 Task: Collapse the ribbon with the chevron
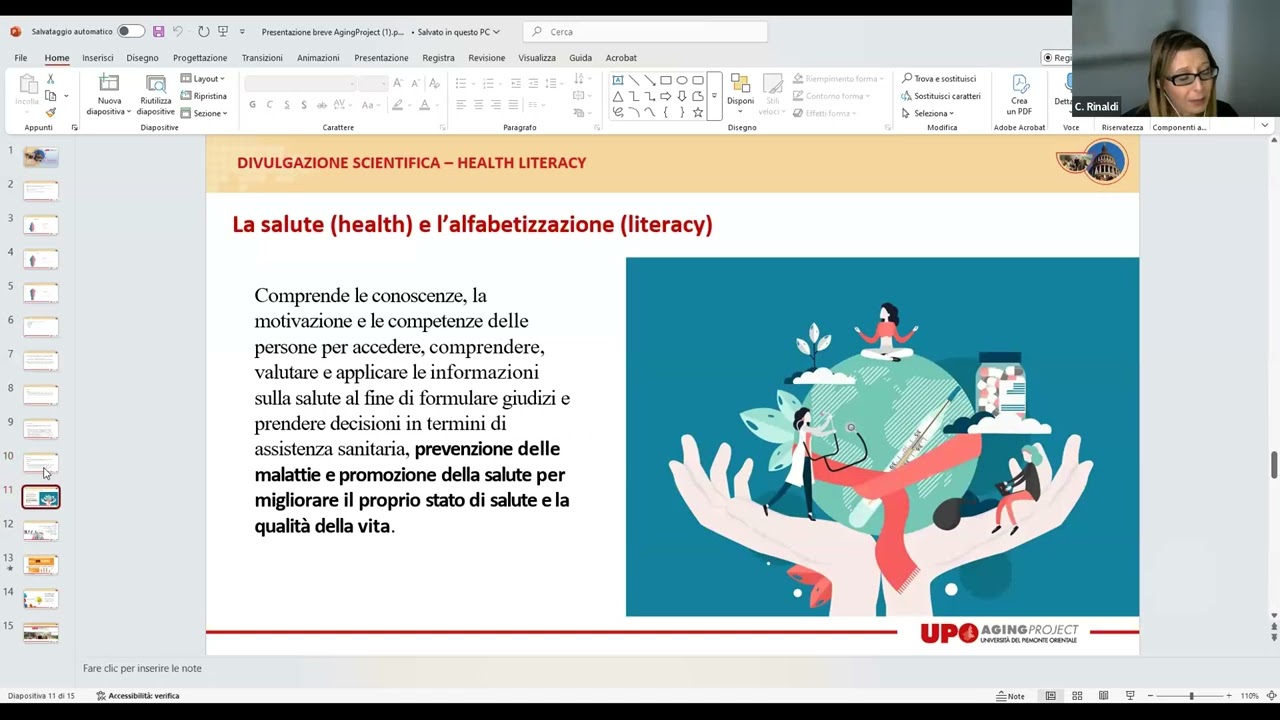coord(1265,126)
